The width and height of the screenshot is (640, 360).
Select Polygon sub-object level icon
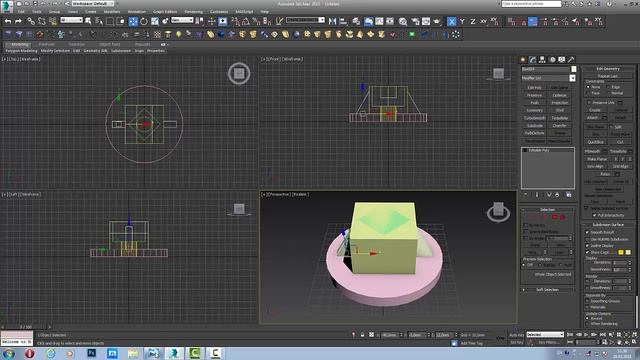tap(555, 217)
